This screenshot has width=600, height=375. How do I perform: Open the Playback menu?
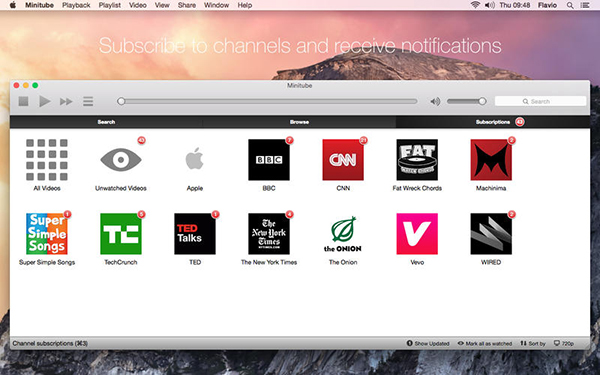(x=76, y=5)
